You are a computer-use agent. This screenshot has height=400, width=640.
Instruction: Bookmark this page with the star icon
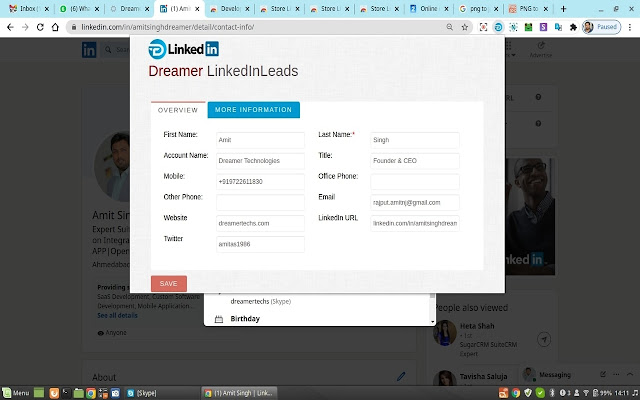click(x=464, y=27)
